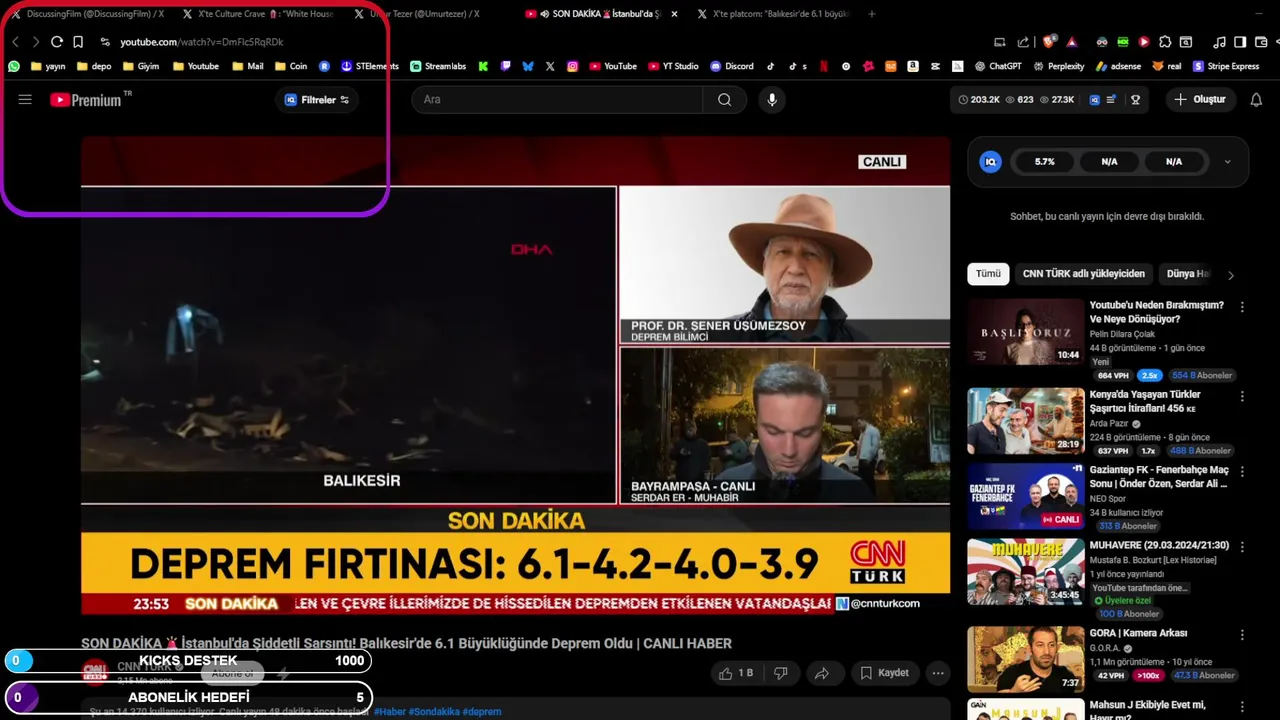Expand the vidIQ score panel chevron
This screenshot has height=720, width=1280.
(x=1228, y=162)
